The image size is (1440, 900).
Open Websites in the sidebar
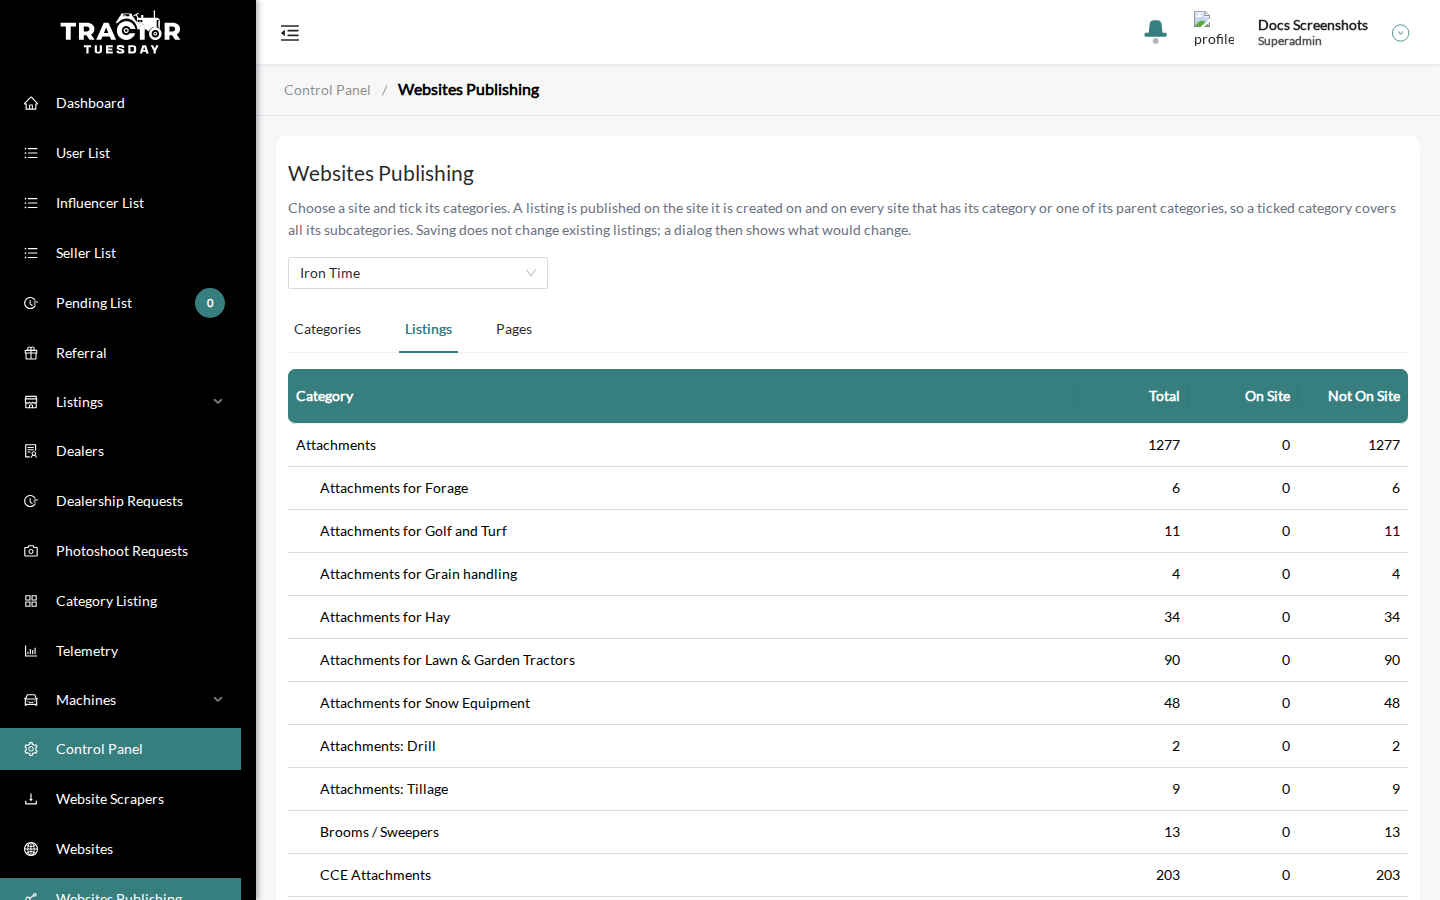tap(120, 849)
